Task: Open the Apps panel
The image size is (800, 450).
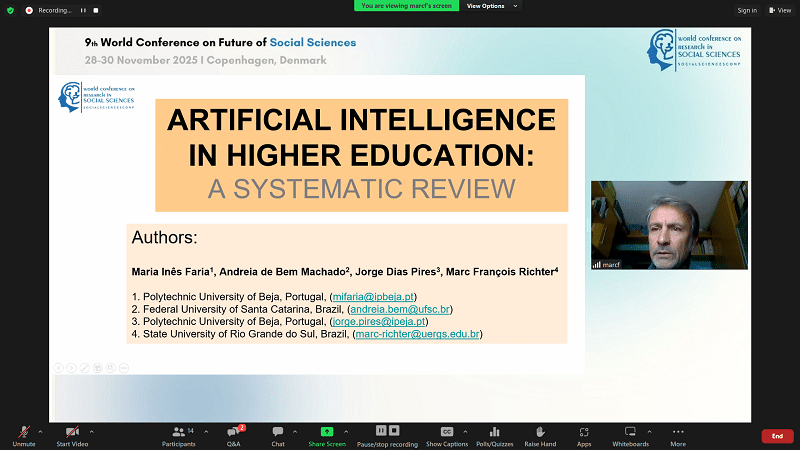Action: (584, 436)
